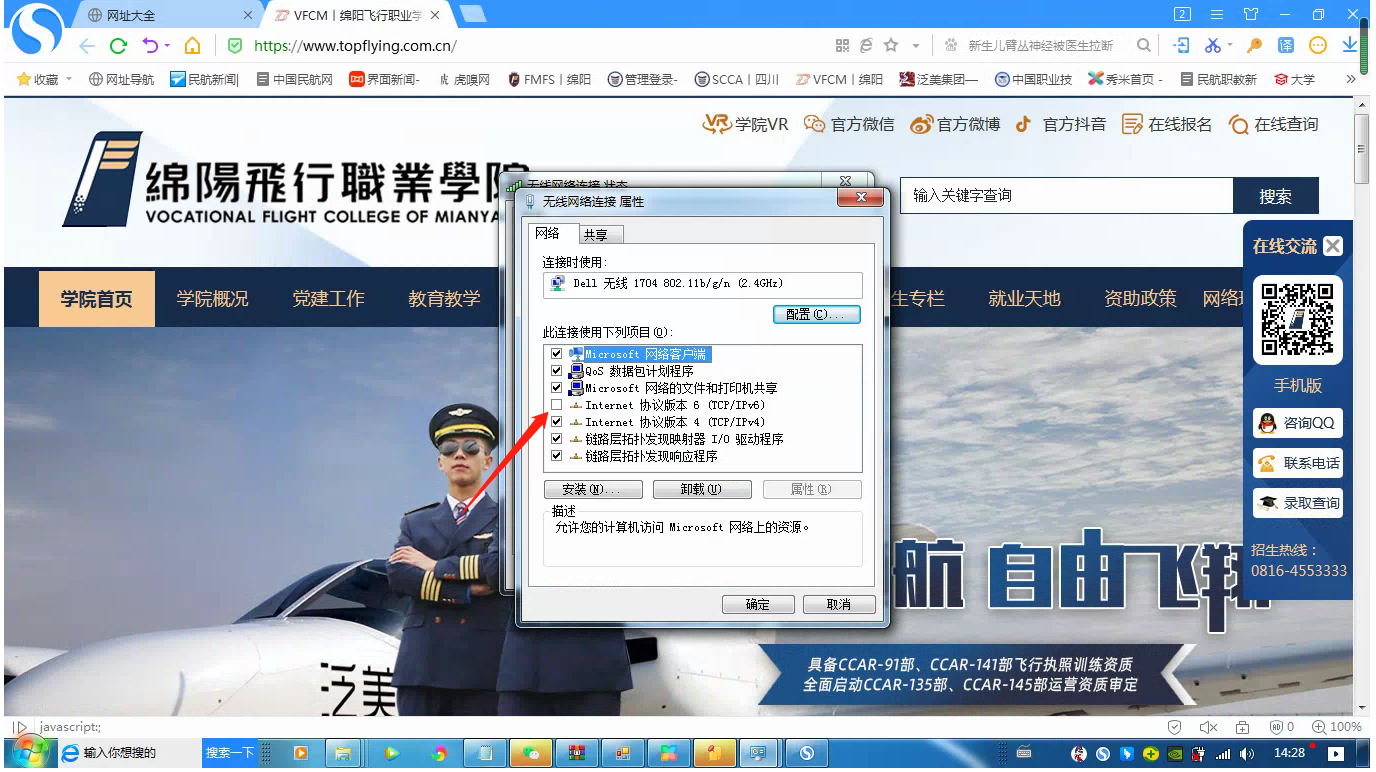The image size is (1376, 772).
Task: Click the keyword search input field
Action: (x=1066, y=196)
